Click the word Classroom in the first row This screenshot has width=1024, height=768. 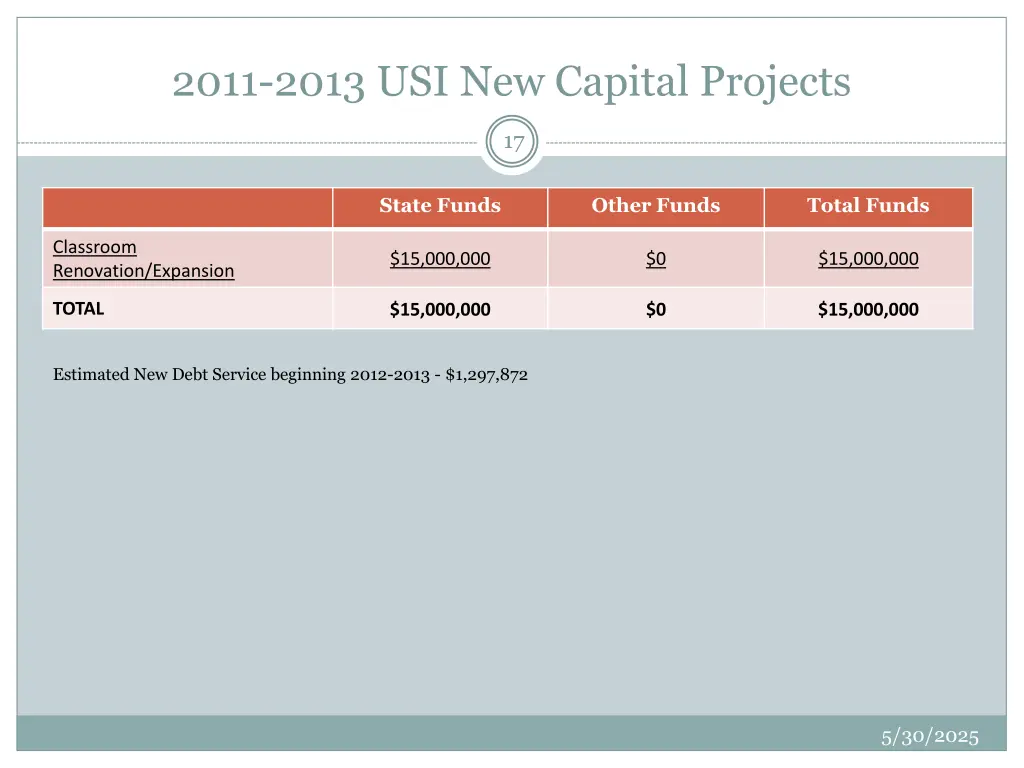95,247
